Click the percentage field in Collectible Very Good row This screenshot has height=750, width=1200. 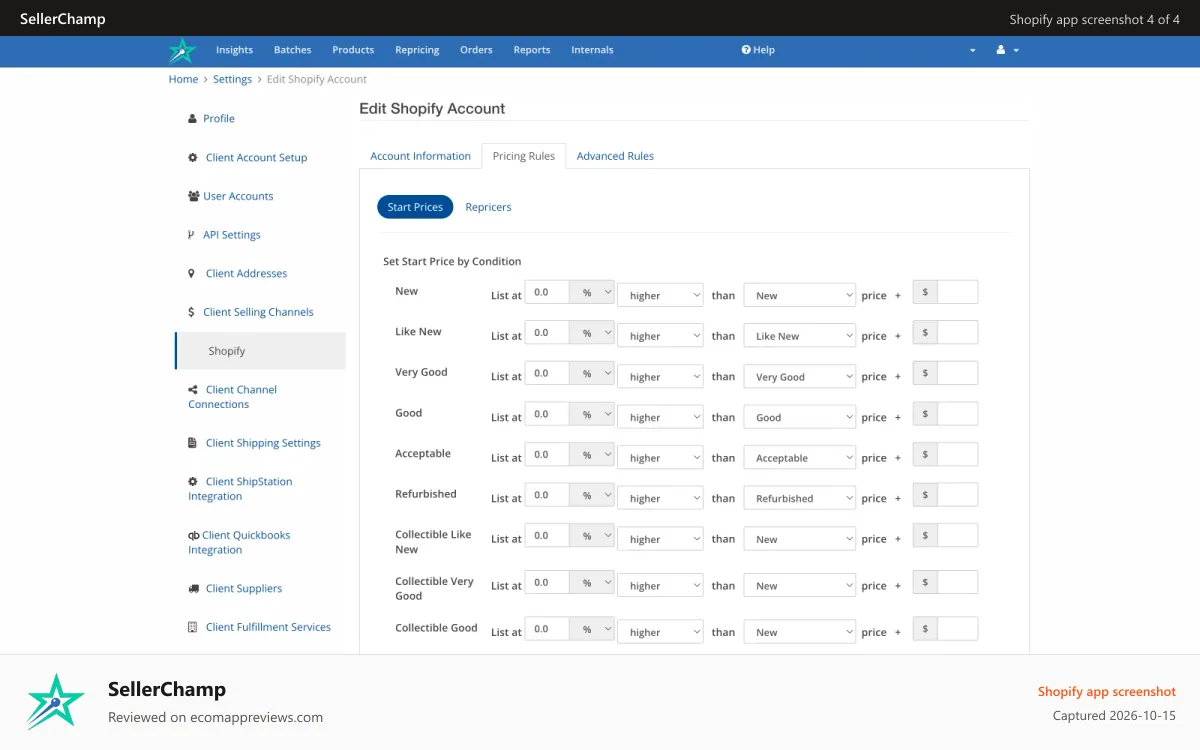(547, 582)
